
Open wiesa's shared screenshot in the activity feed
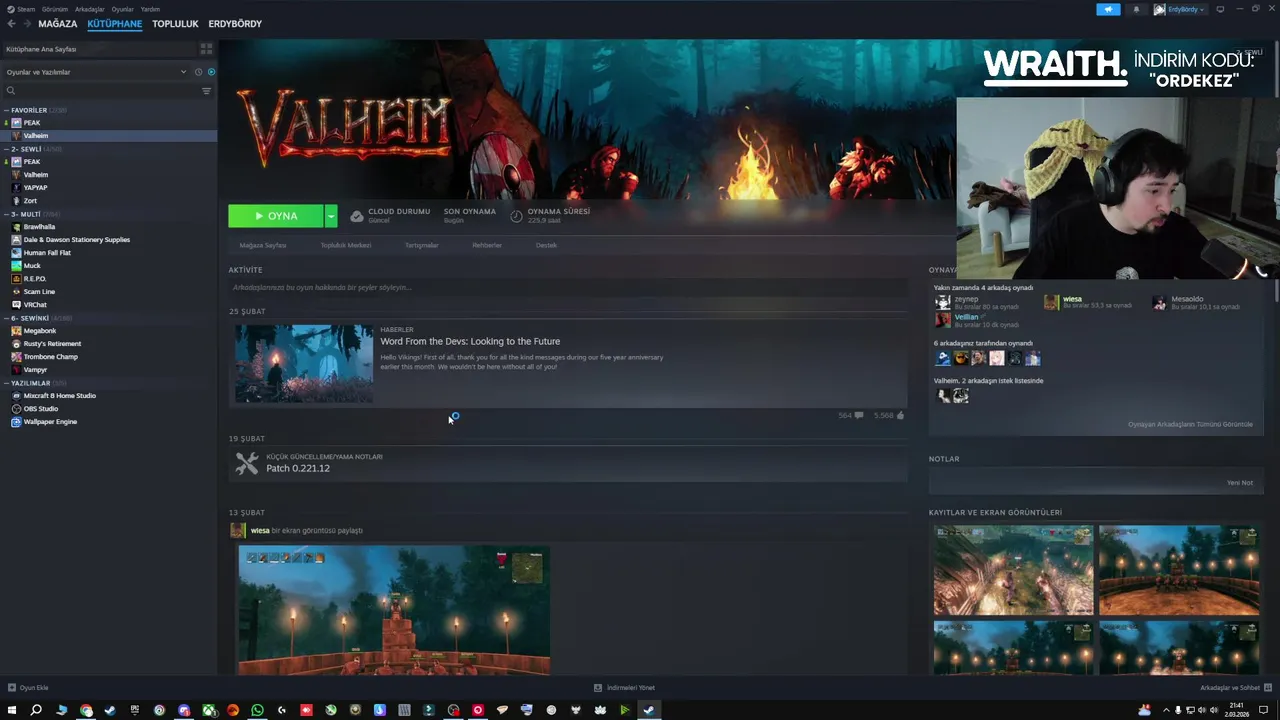(394, 609)
